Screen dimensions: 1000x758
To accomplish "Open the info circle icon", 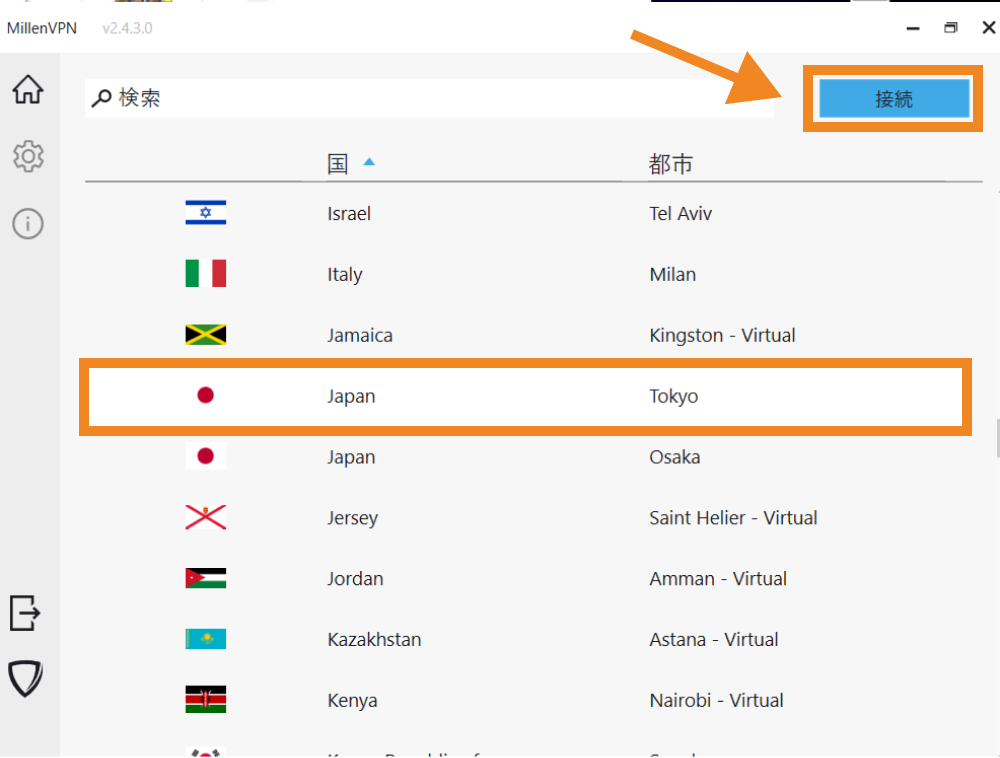I will click(x=28, y=223).
